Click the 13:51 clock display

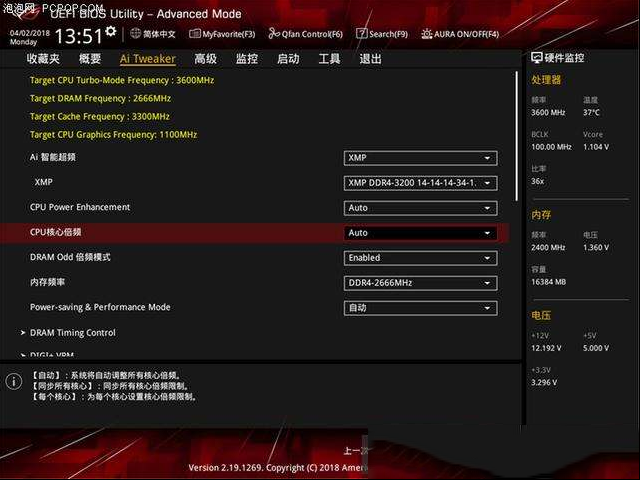click(x=78, y=36)
